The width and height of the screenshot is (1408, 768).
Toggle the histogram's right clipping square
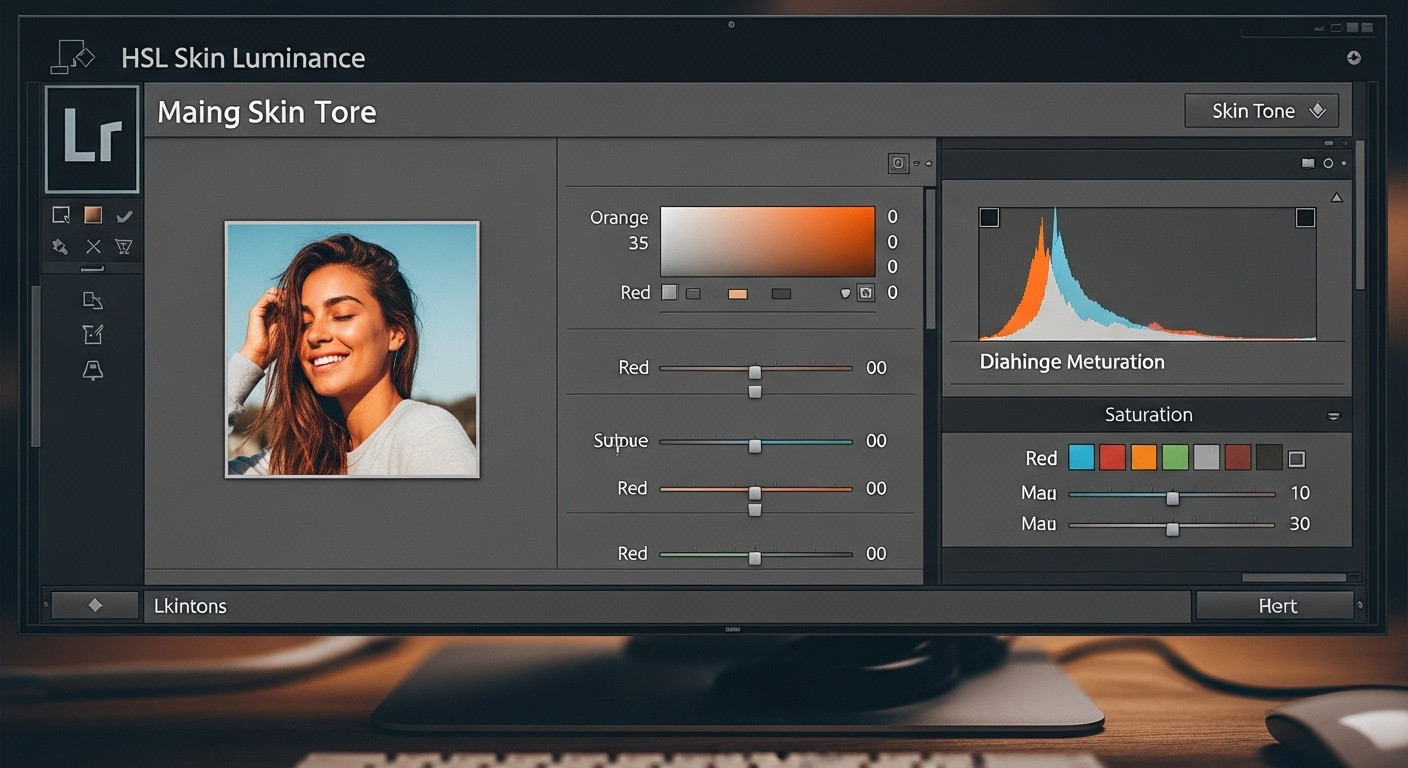click(x=1305, y=217)
